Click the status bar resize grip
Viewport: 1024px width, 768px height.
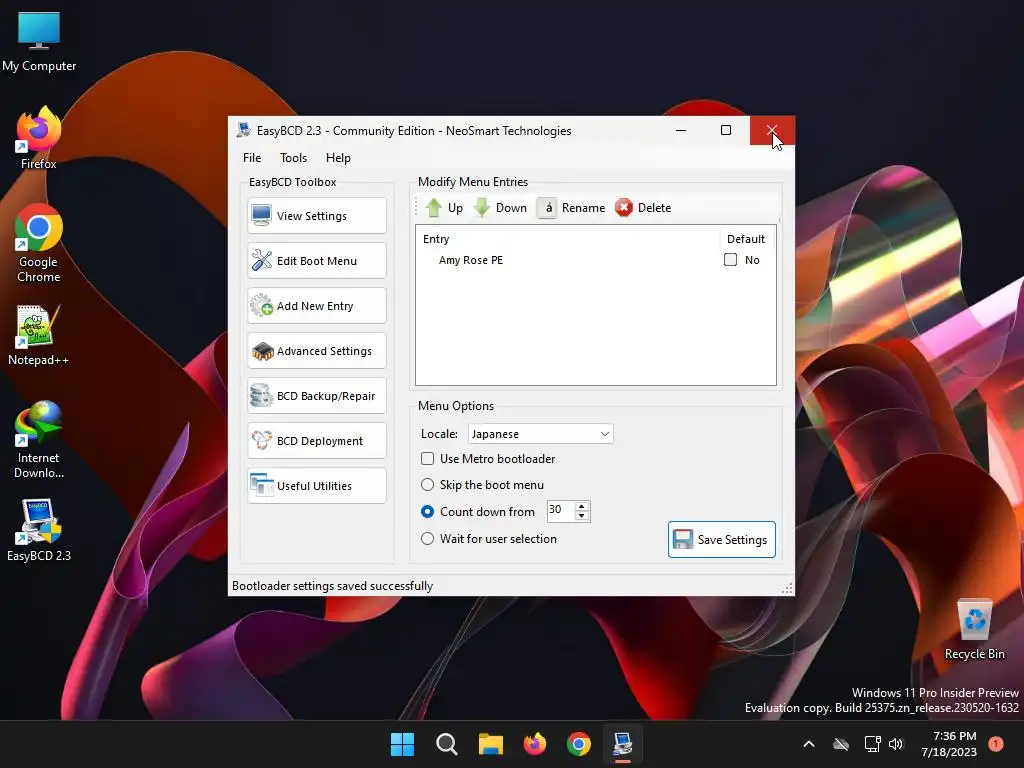787,588
